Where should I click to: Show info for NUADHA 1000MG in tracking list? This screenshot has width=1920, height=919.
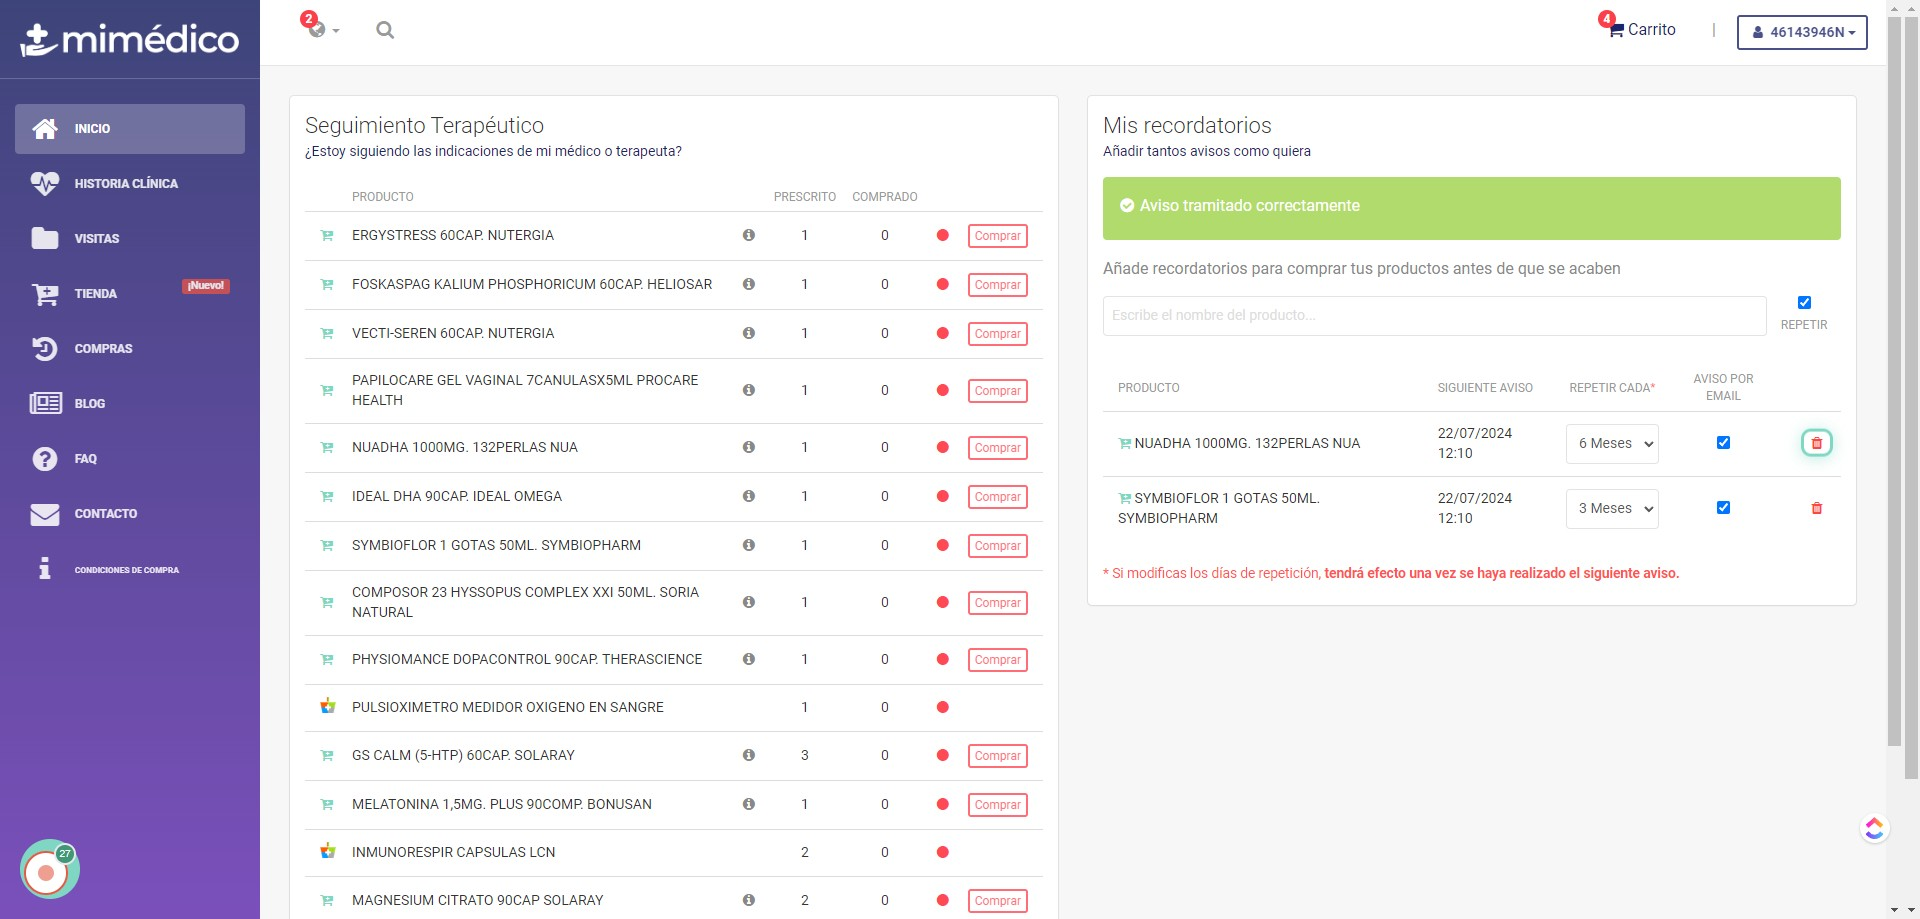point(748,447)
